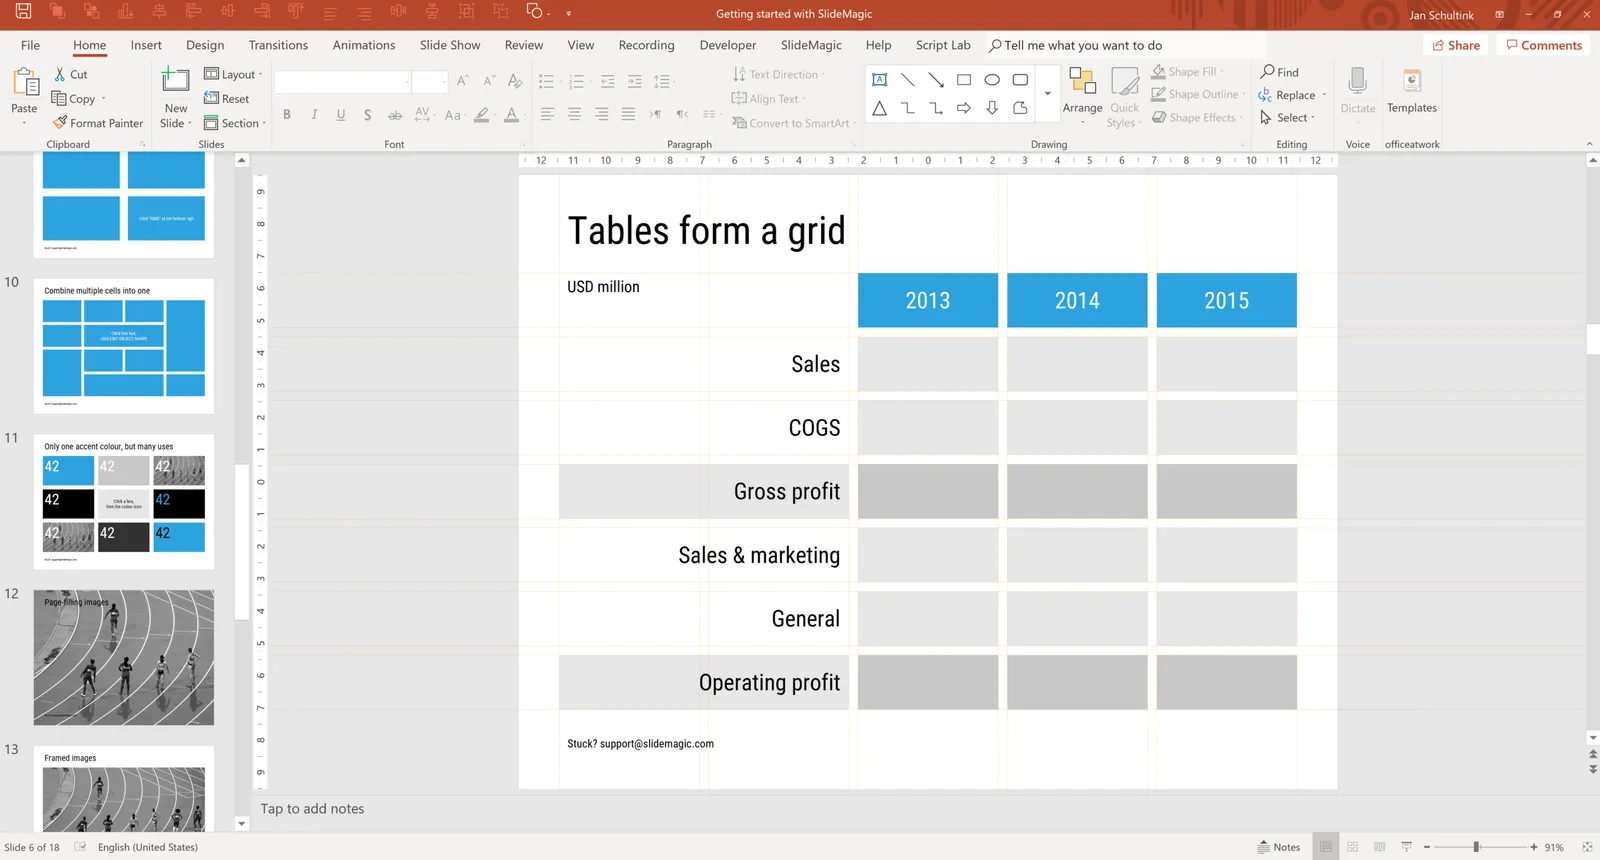Select the right arrow shape

pyautogui.click(x=964, y=108)
